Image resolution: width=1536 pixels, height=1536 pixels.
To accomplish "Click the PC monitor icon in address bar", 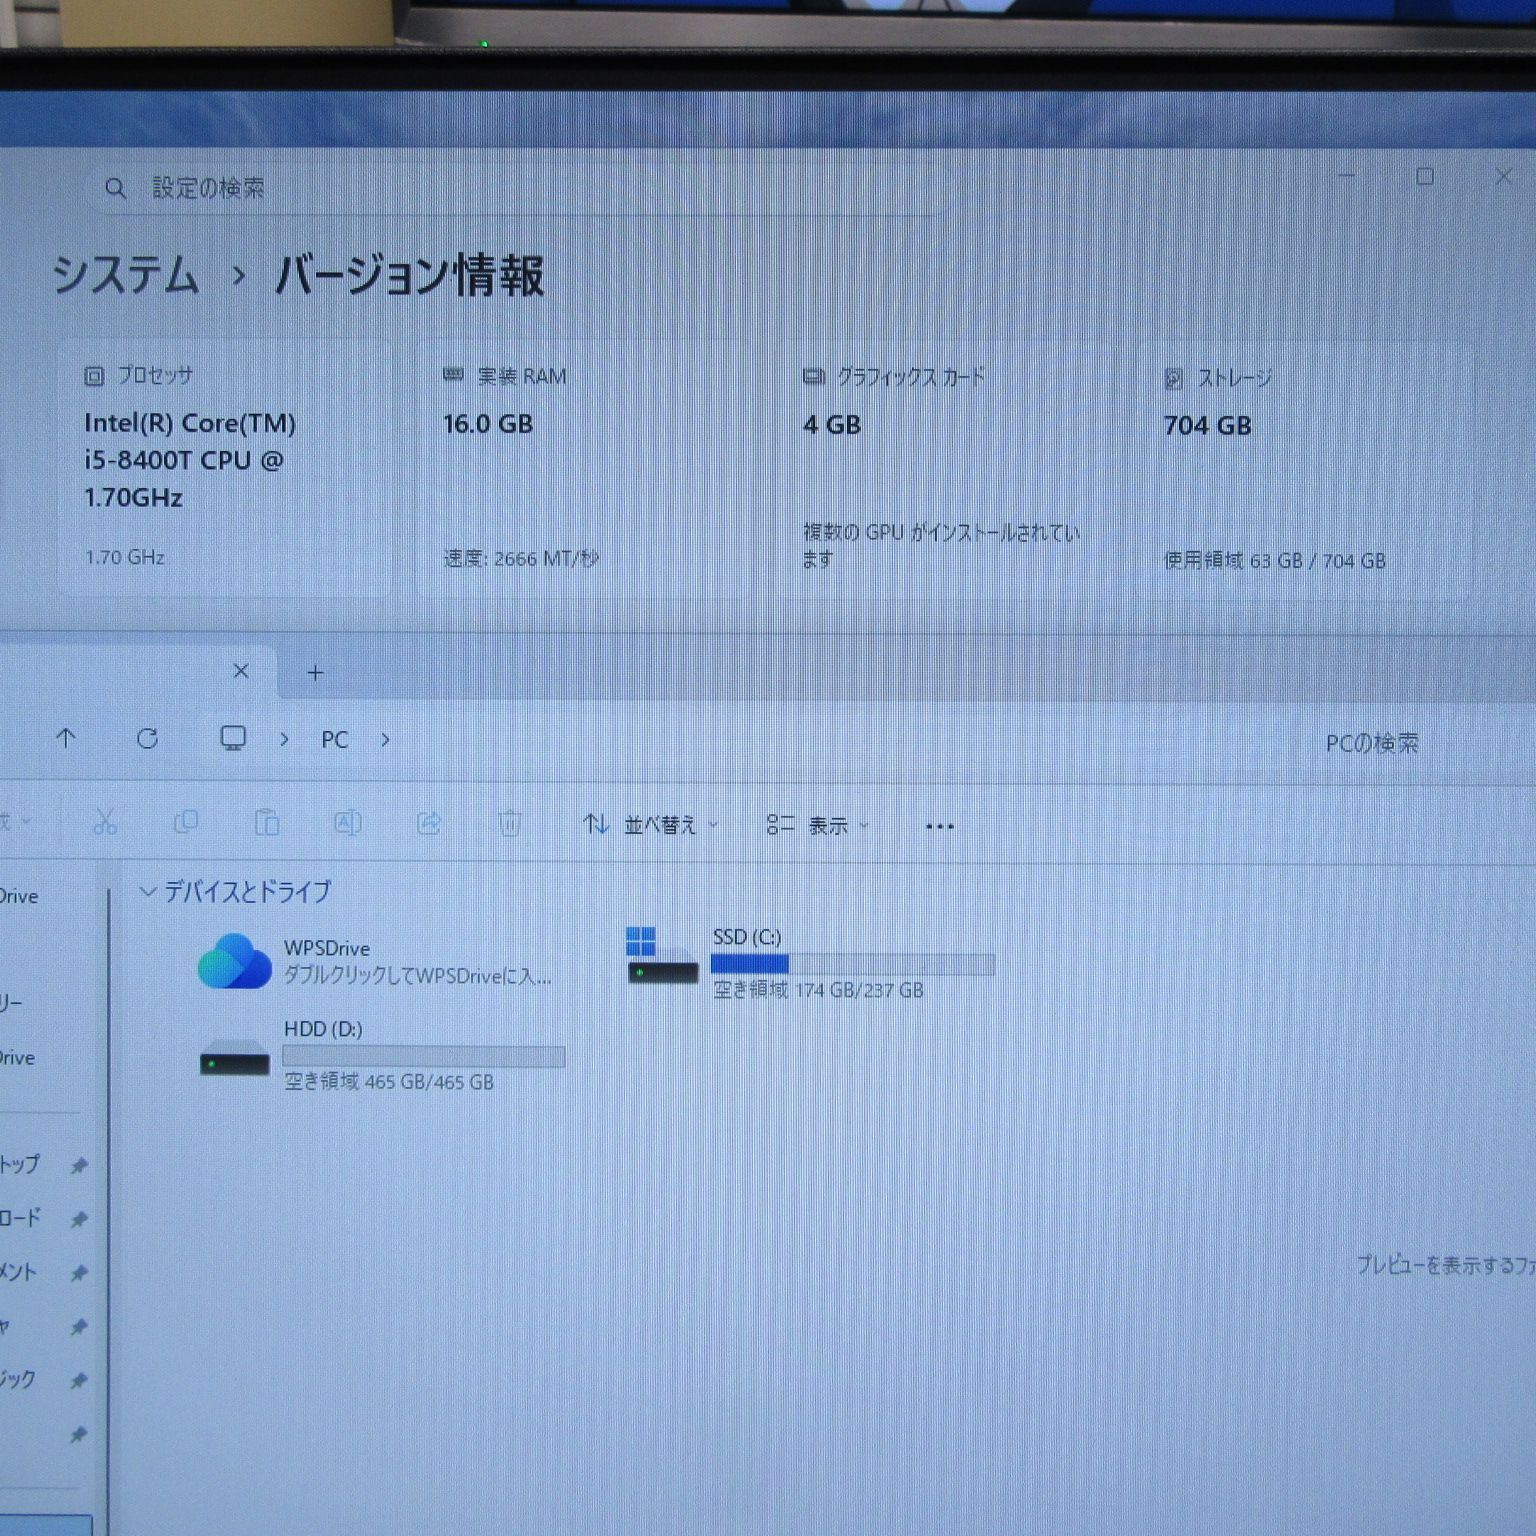I will [233, 738].
